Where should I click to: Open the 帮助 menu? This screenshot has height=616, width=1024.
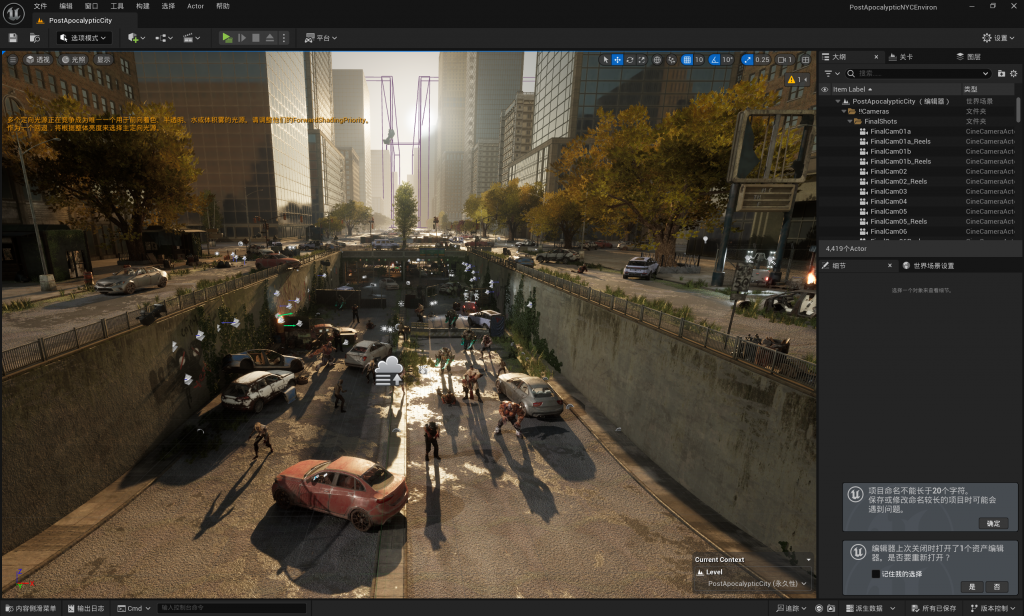[x=223, y=6]
